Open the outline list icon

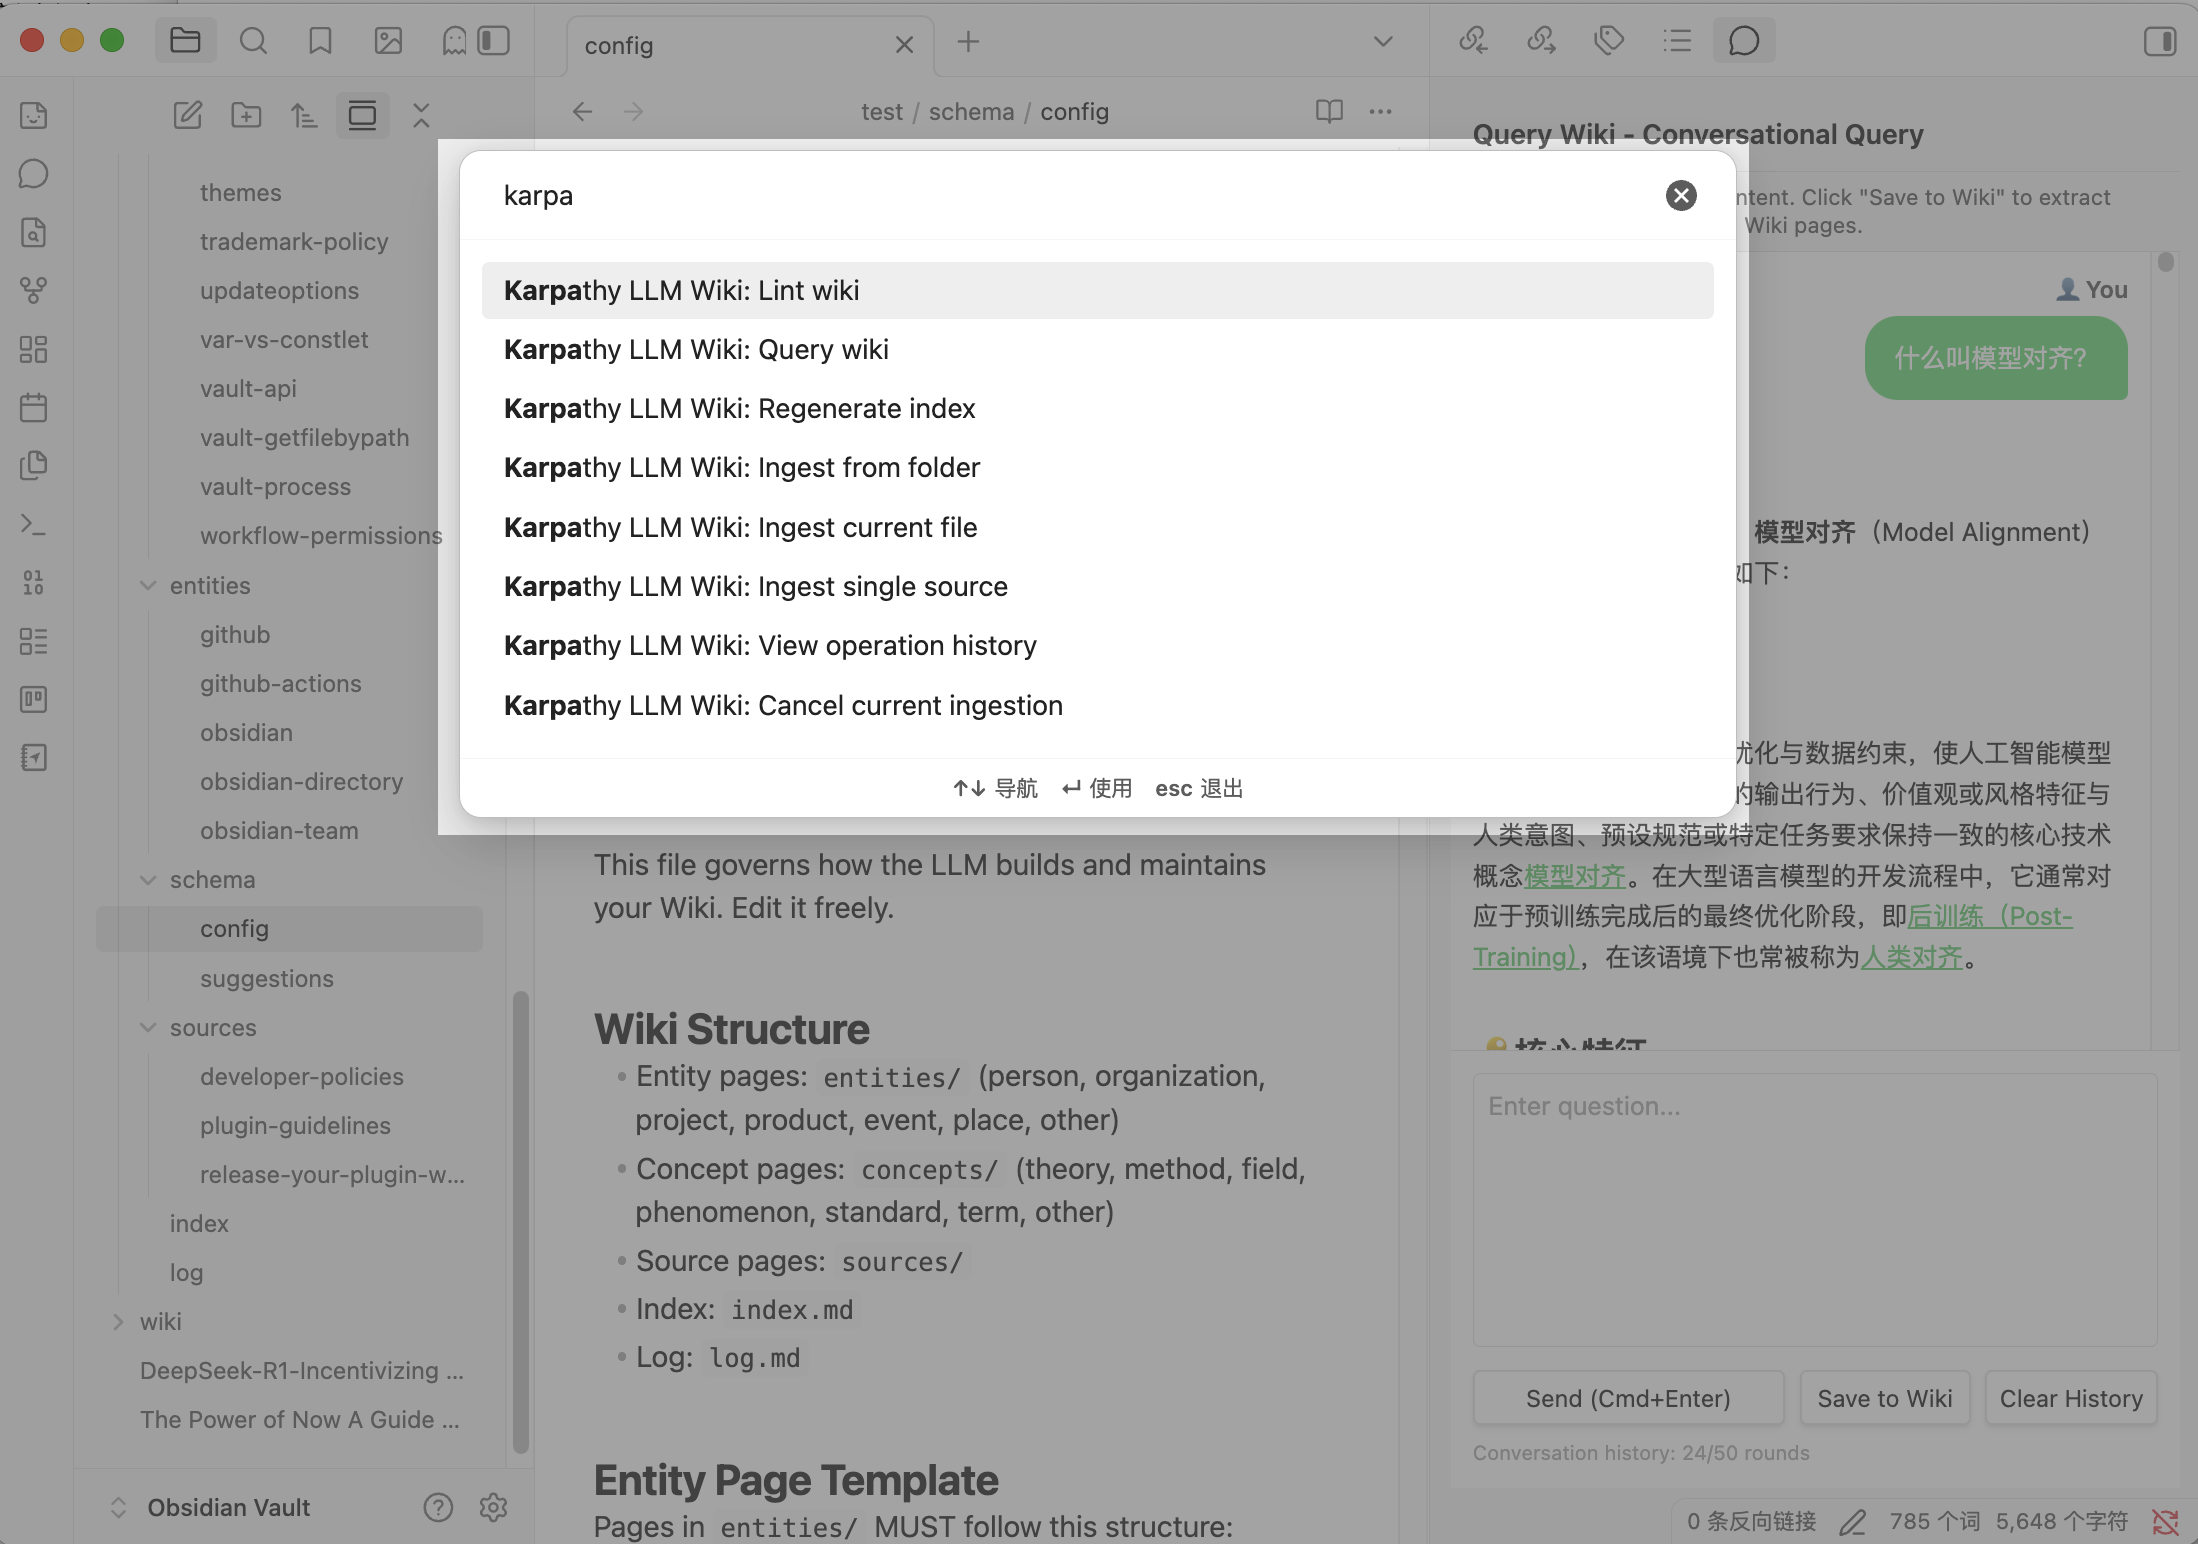tap(1677, 41)
